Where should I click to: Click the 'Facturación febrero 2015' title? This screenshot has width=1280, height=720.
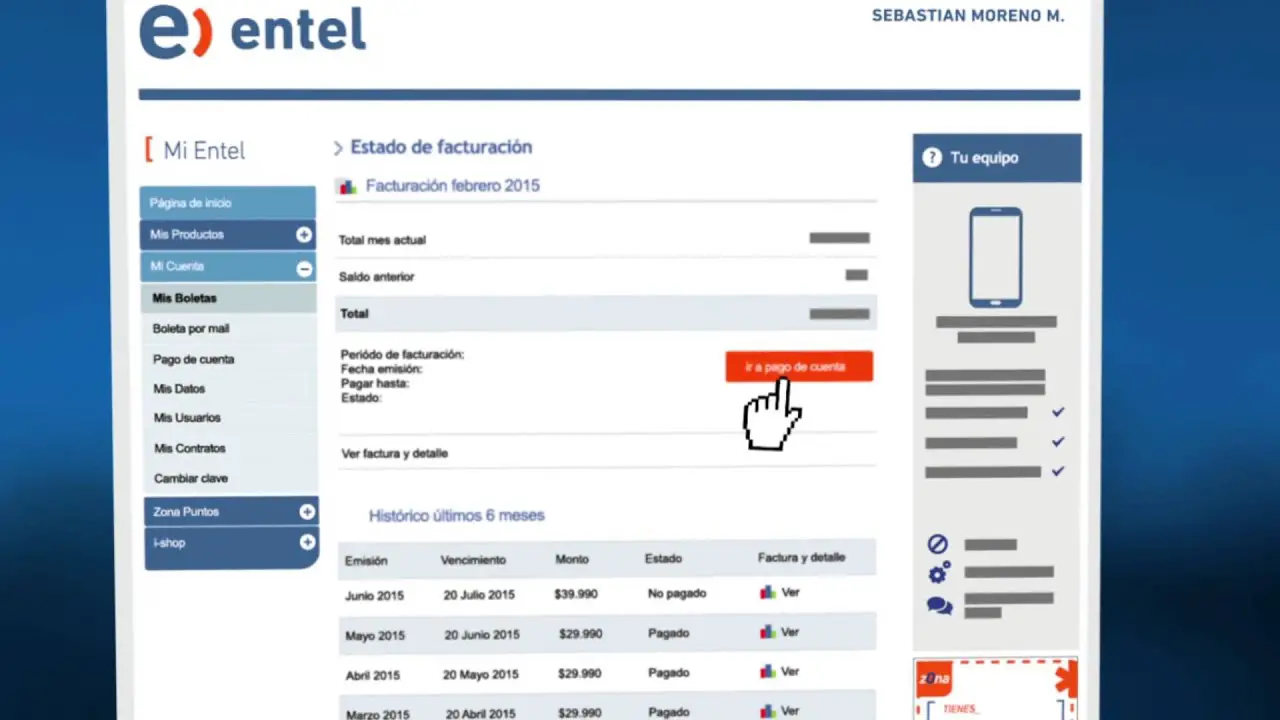(x=453, y=186)
